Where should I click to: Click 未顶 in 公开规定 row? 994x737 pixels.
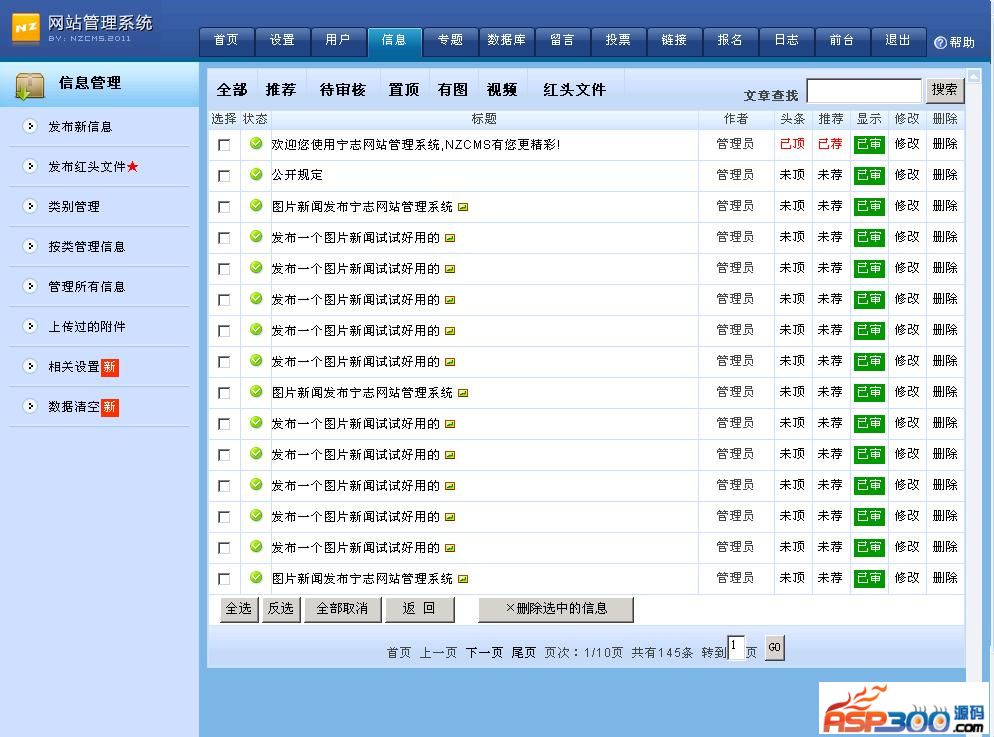(792, 175)
